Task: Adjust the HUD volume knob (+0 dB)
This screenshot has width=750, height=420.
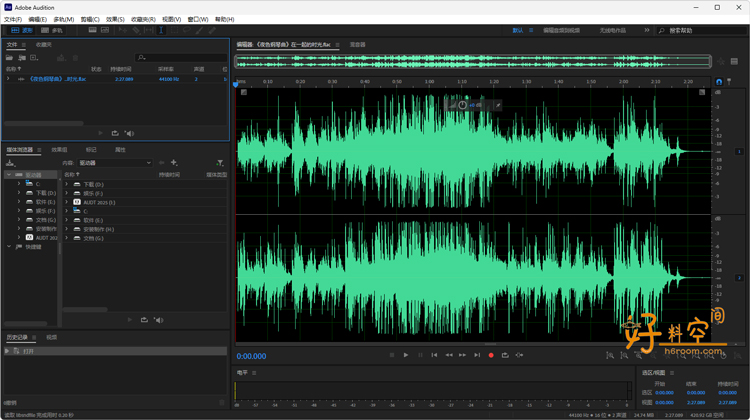Action: (463, 105)
